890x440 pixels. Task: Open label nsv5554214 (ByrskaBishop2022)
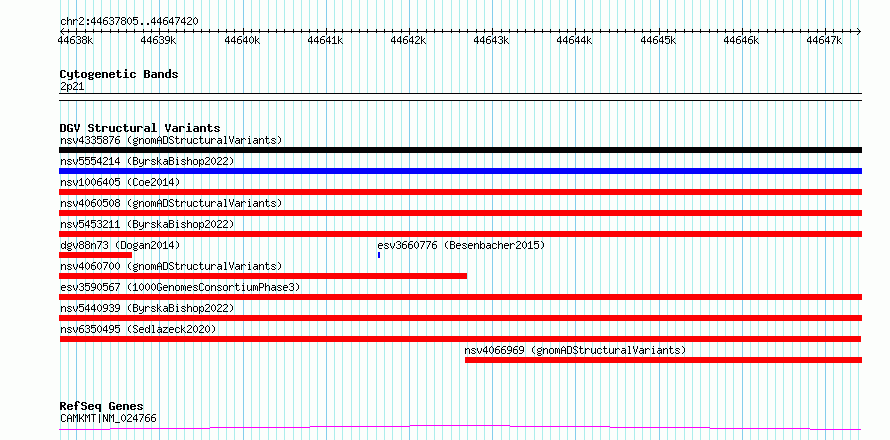147,161
